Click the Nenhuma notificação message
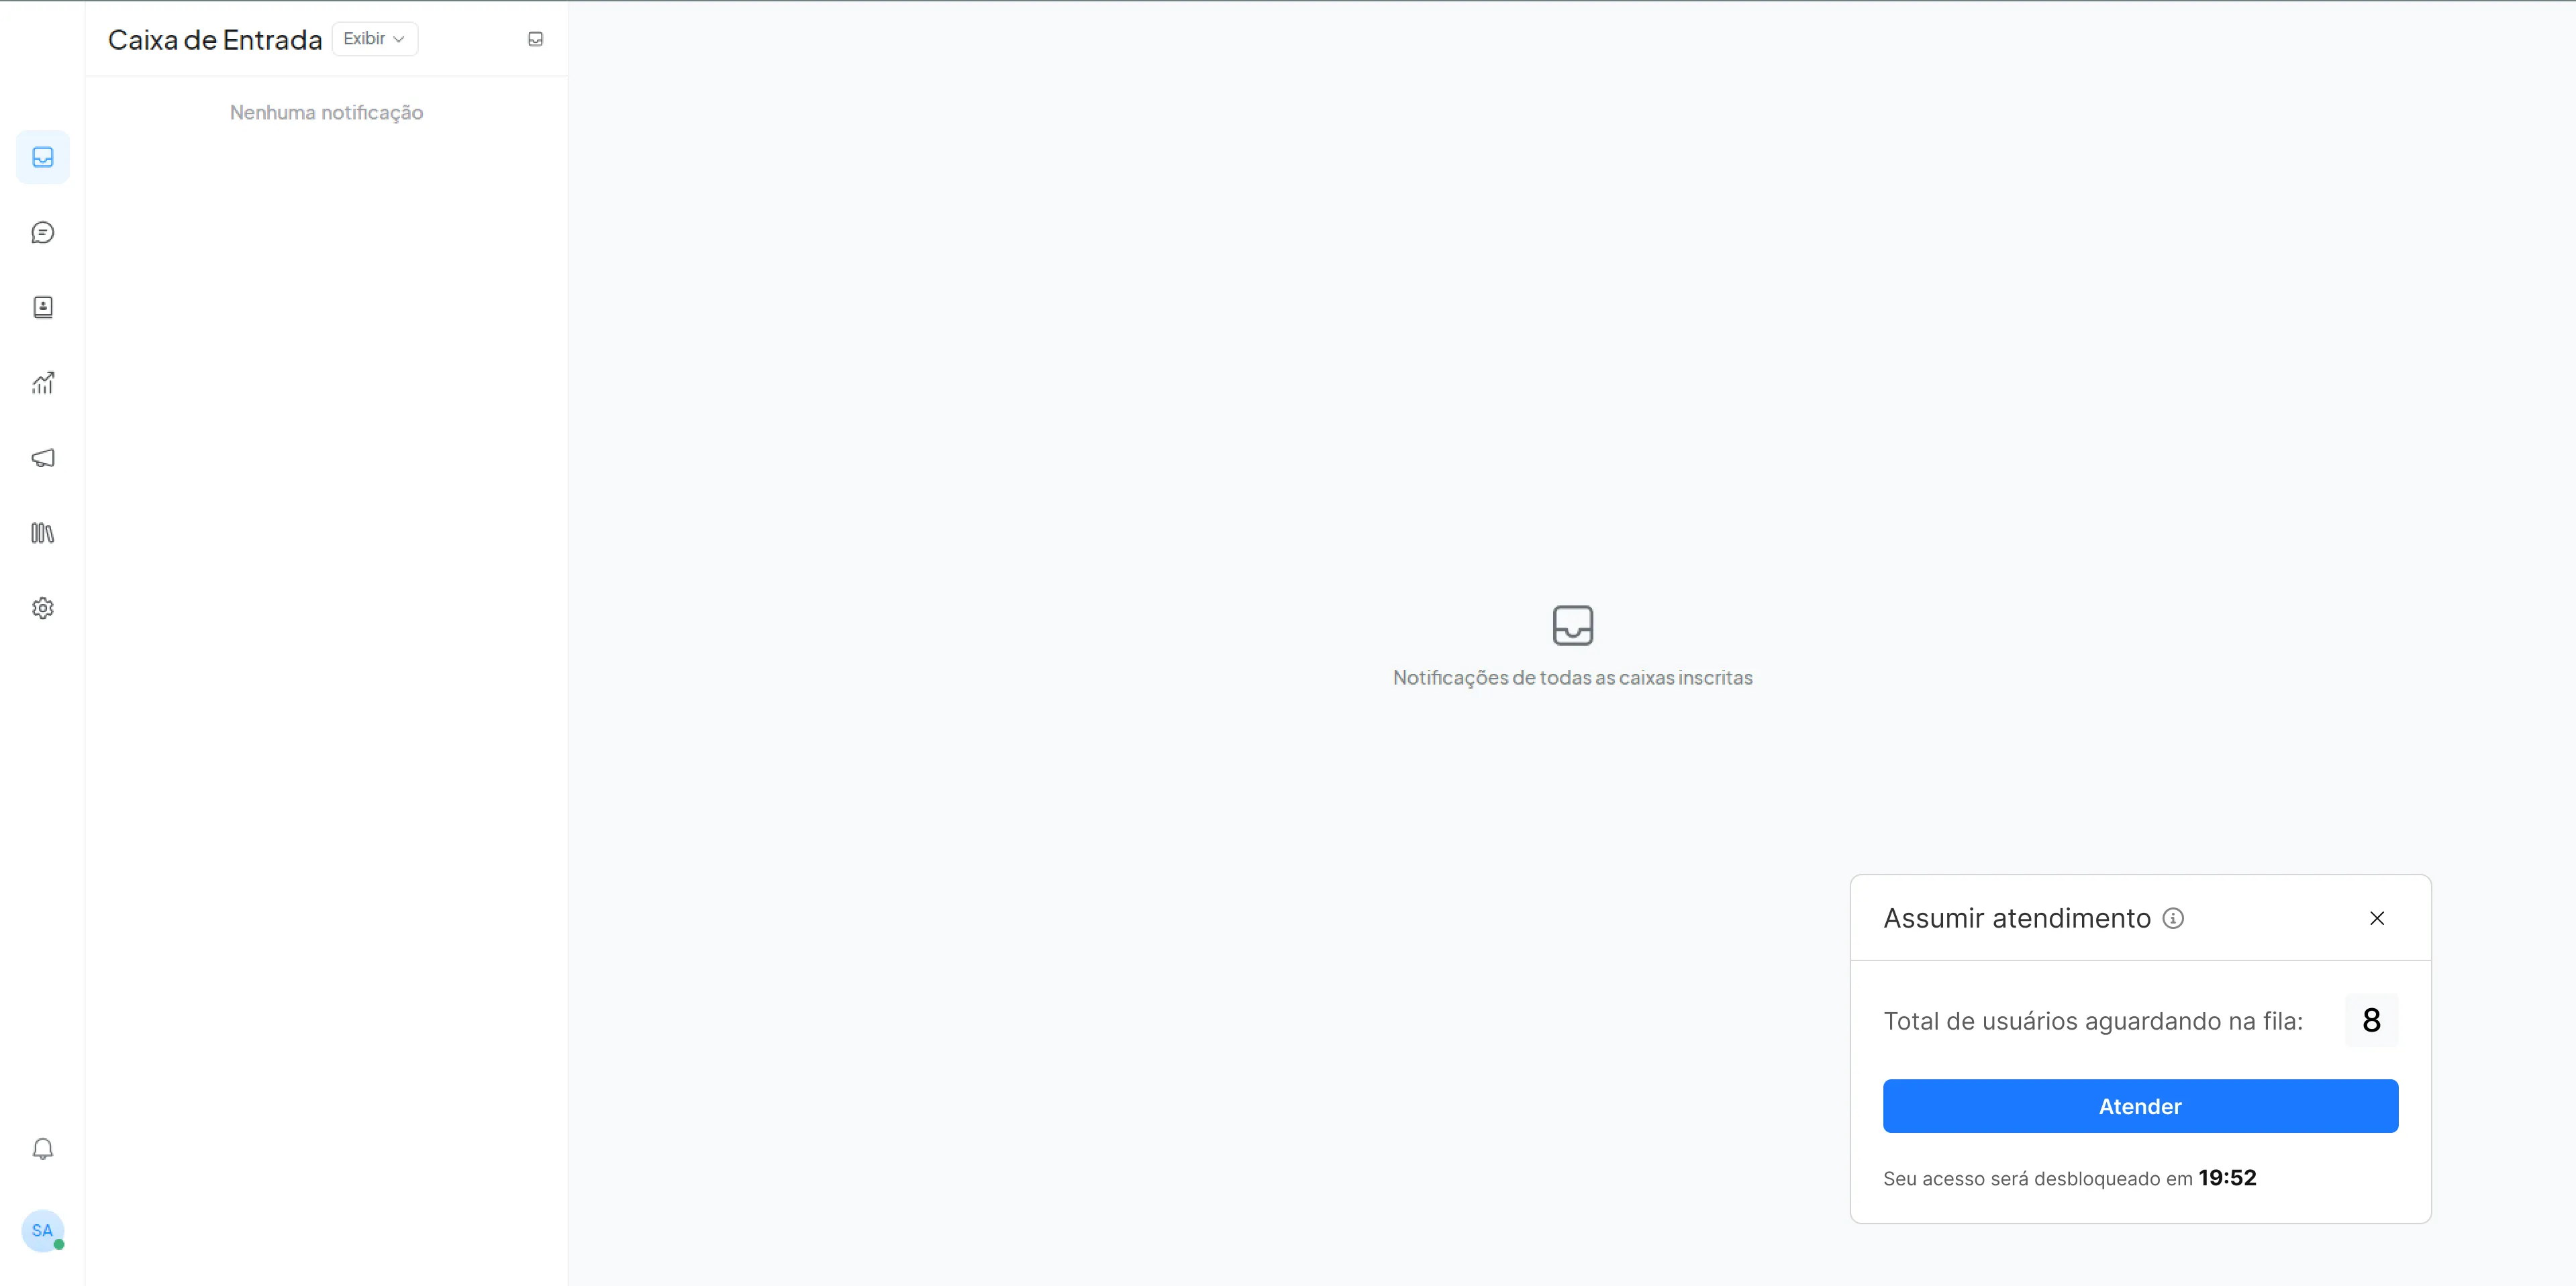The height and width of the screenshot is (1286, 2576). pos(326,113)
